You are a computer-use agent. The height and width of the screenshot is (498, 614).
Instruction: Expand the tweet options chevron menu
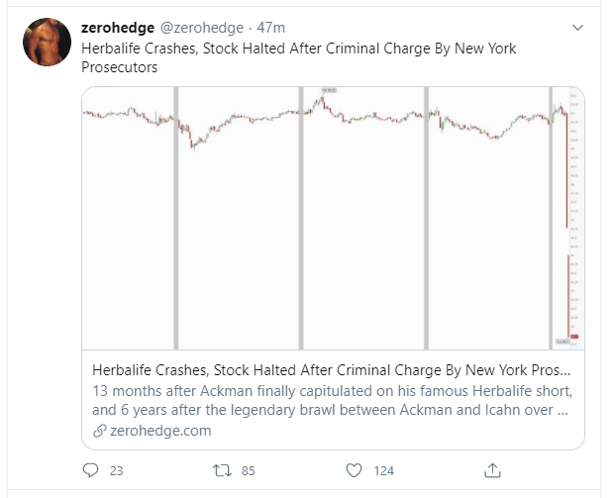click(577, 28)
